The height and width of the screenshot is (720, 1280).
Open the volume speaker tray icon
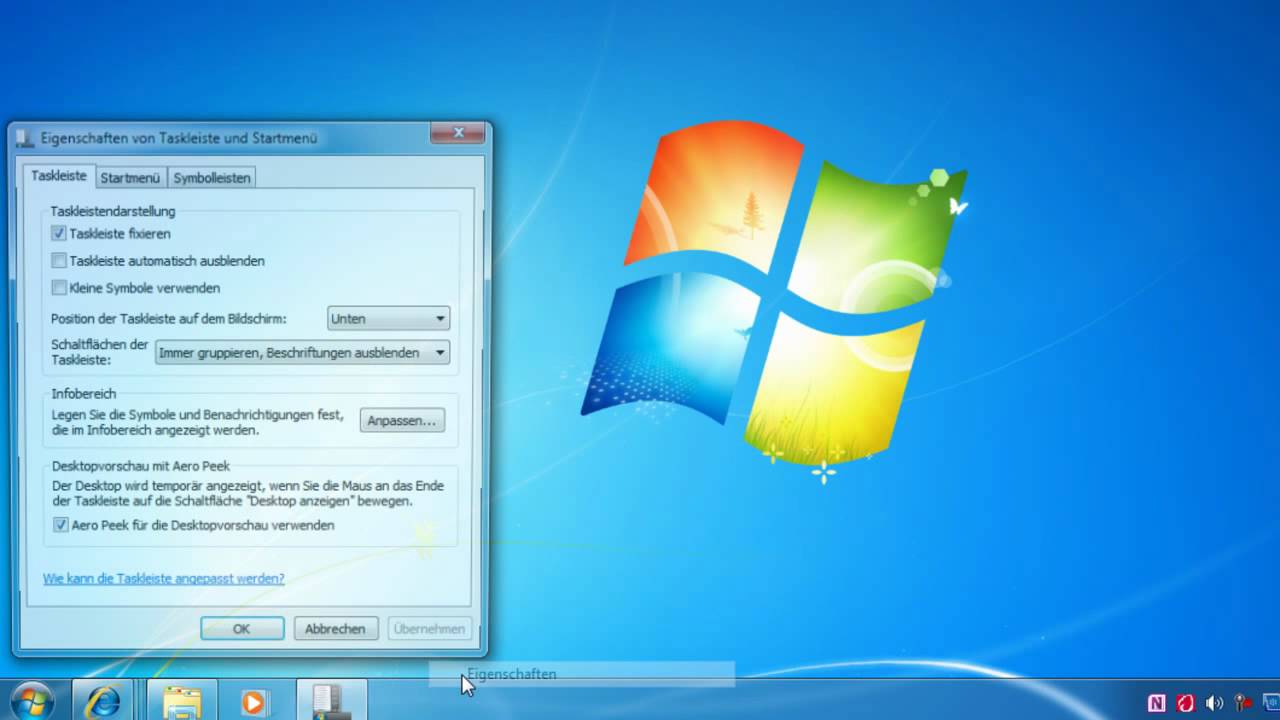click(x=1214, y=702)
